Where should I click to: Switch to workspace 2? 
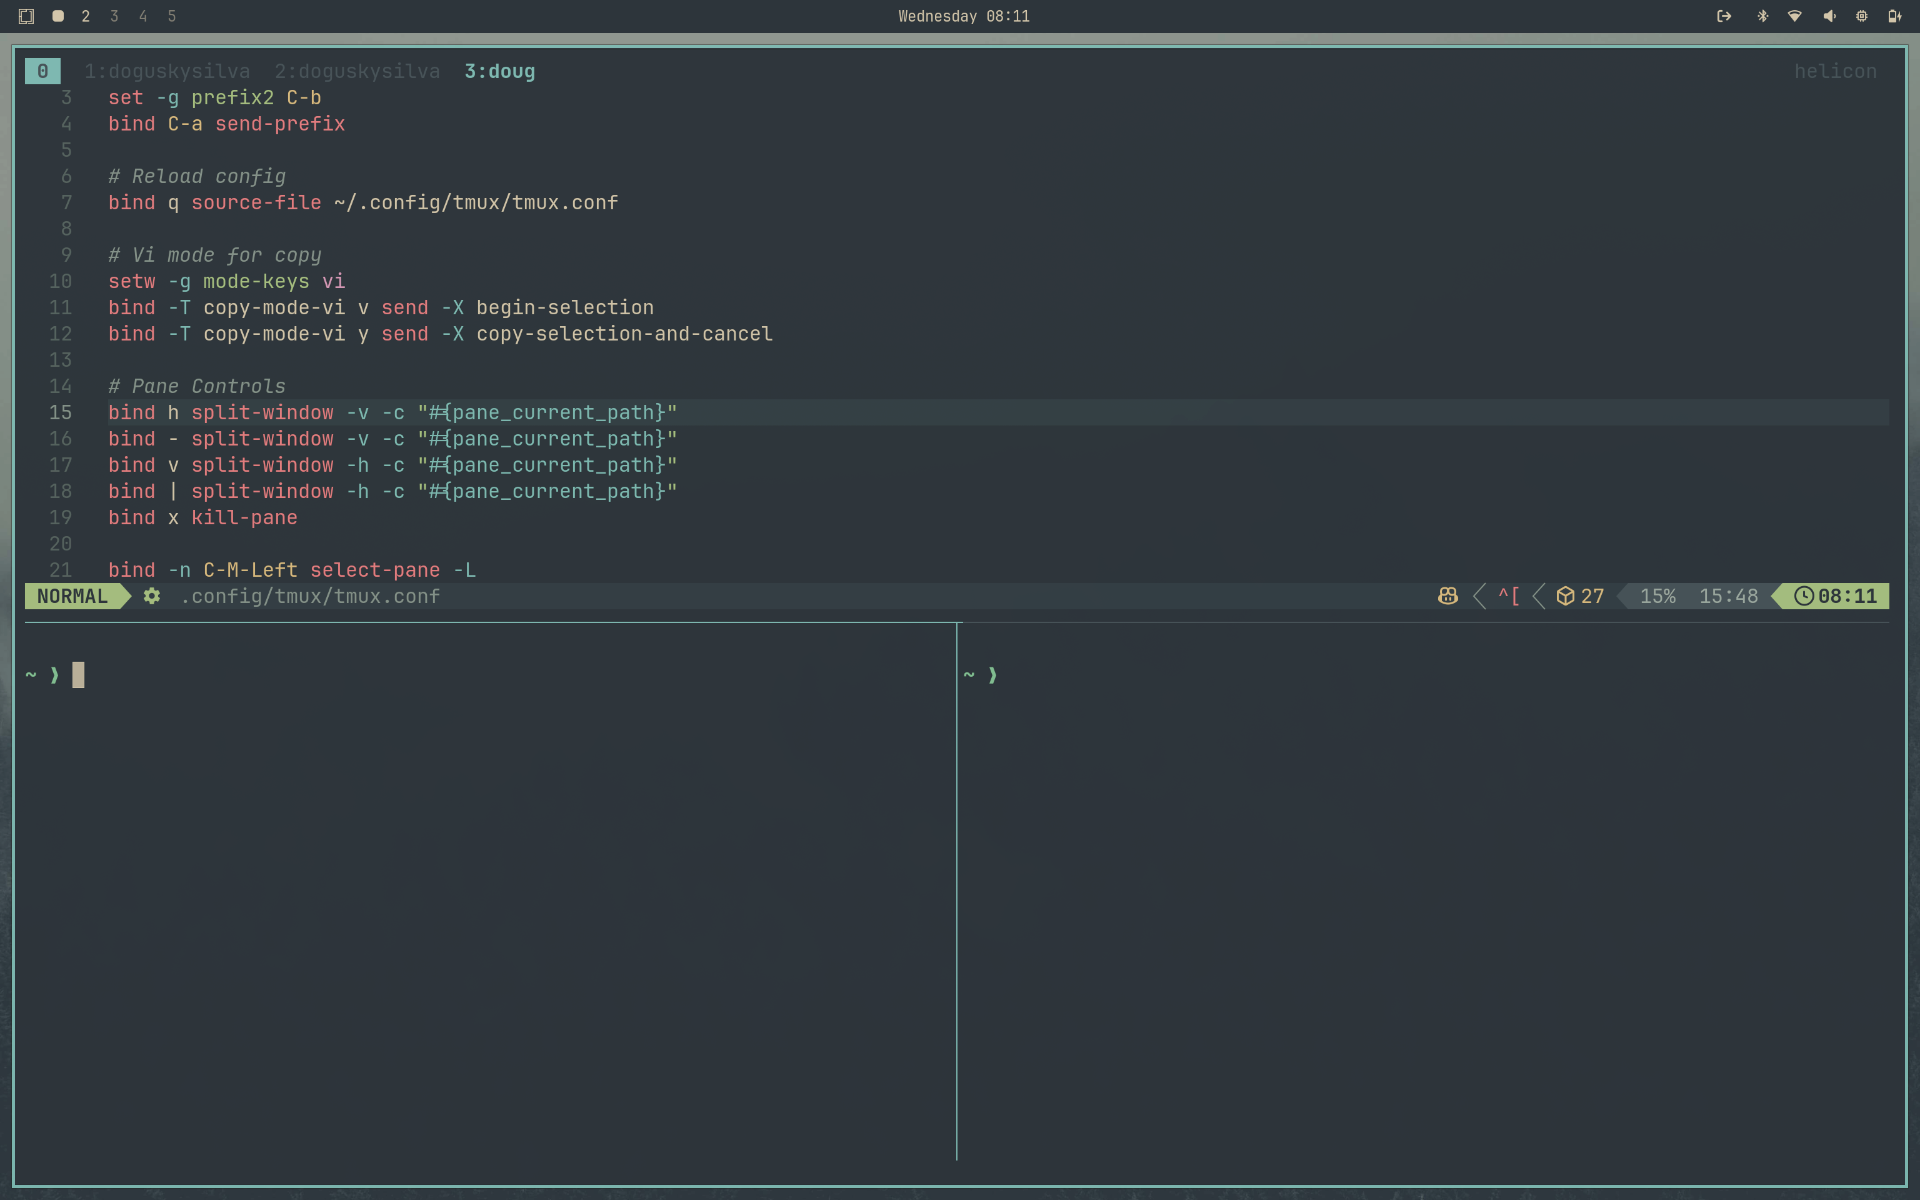click(x=86, y=16)
